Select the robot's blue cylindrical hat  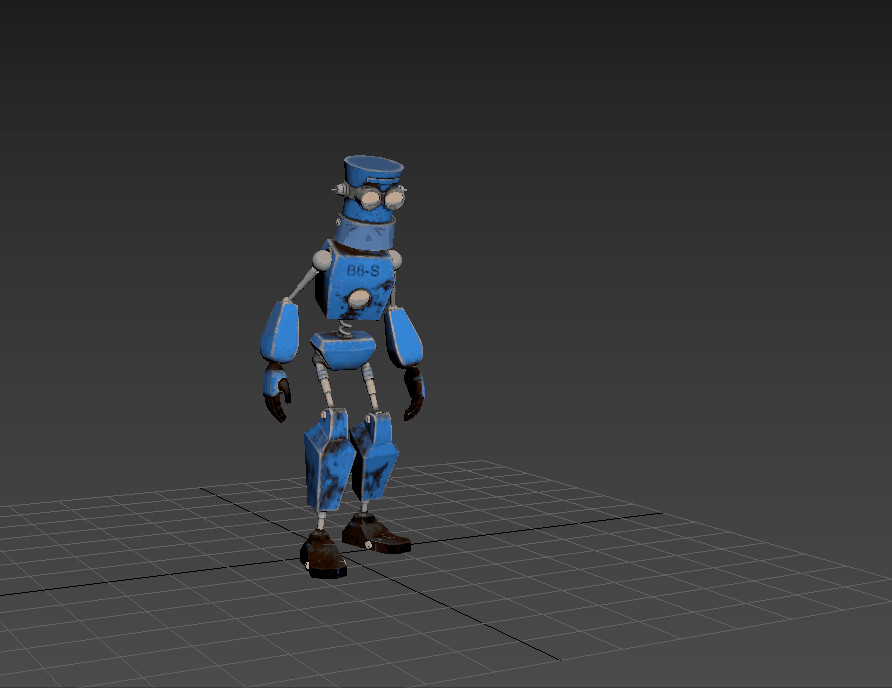click(x=373, y=170)
